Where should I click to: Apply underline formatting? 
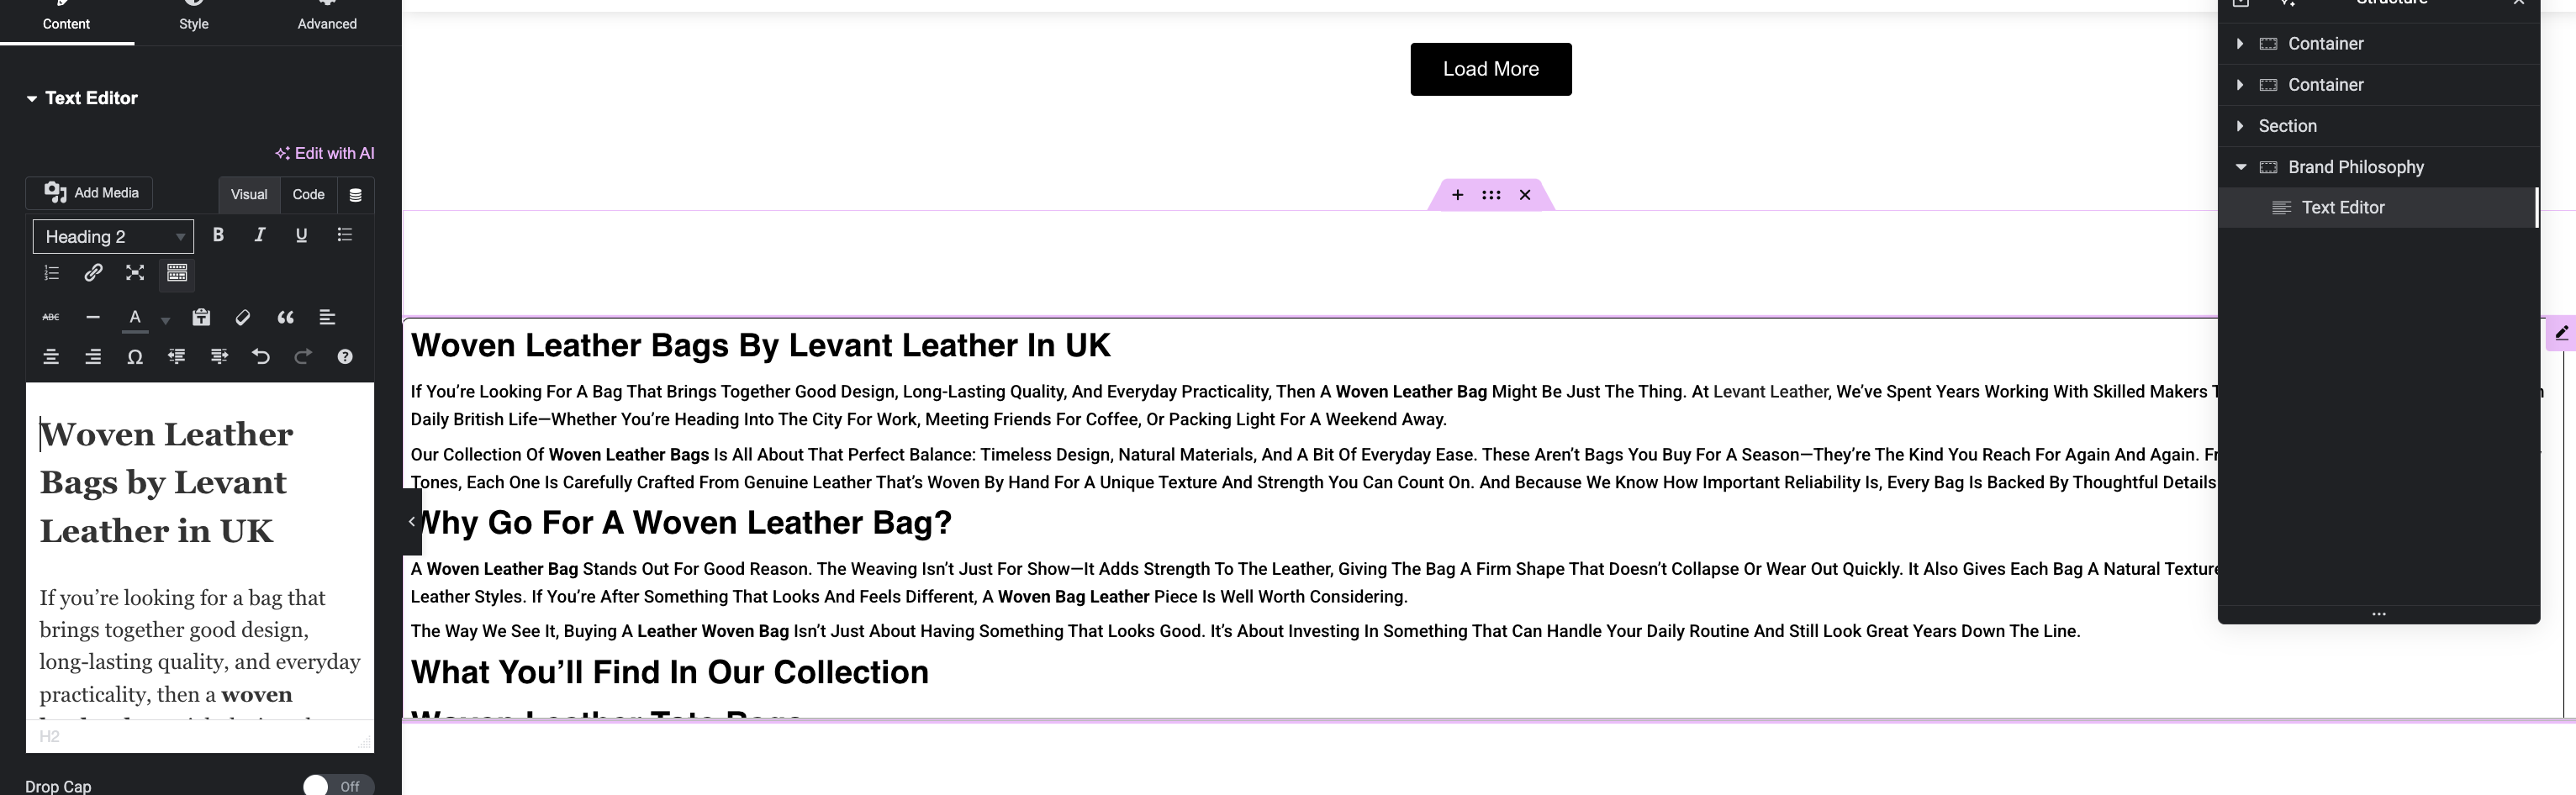pos(301,235)
